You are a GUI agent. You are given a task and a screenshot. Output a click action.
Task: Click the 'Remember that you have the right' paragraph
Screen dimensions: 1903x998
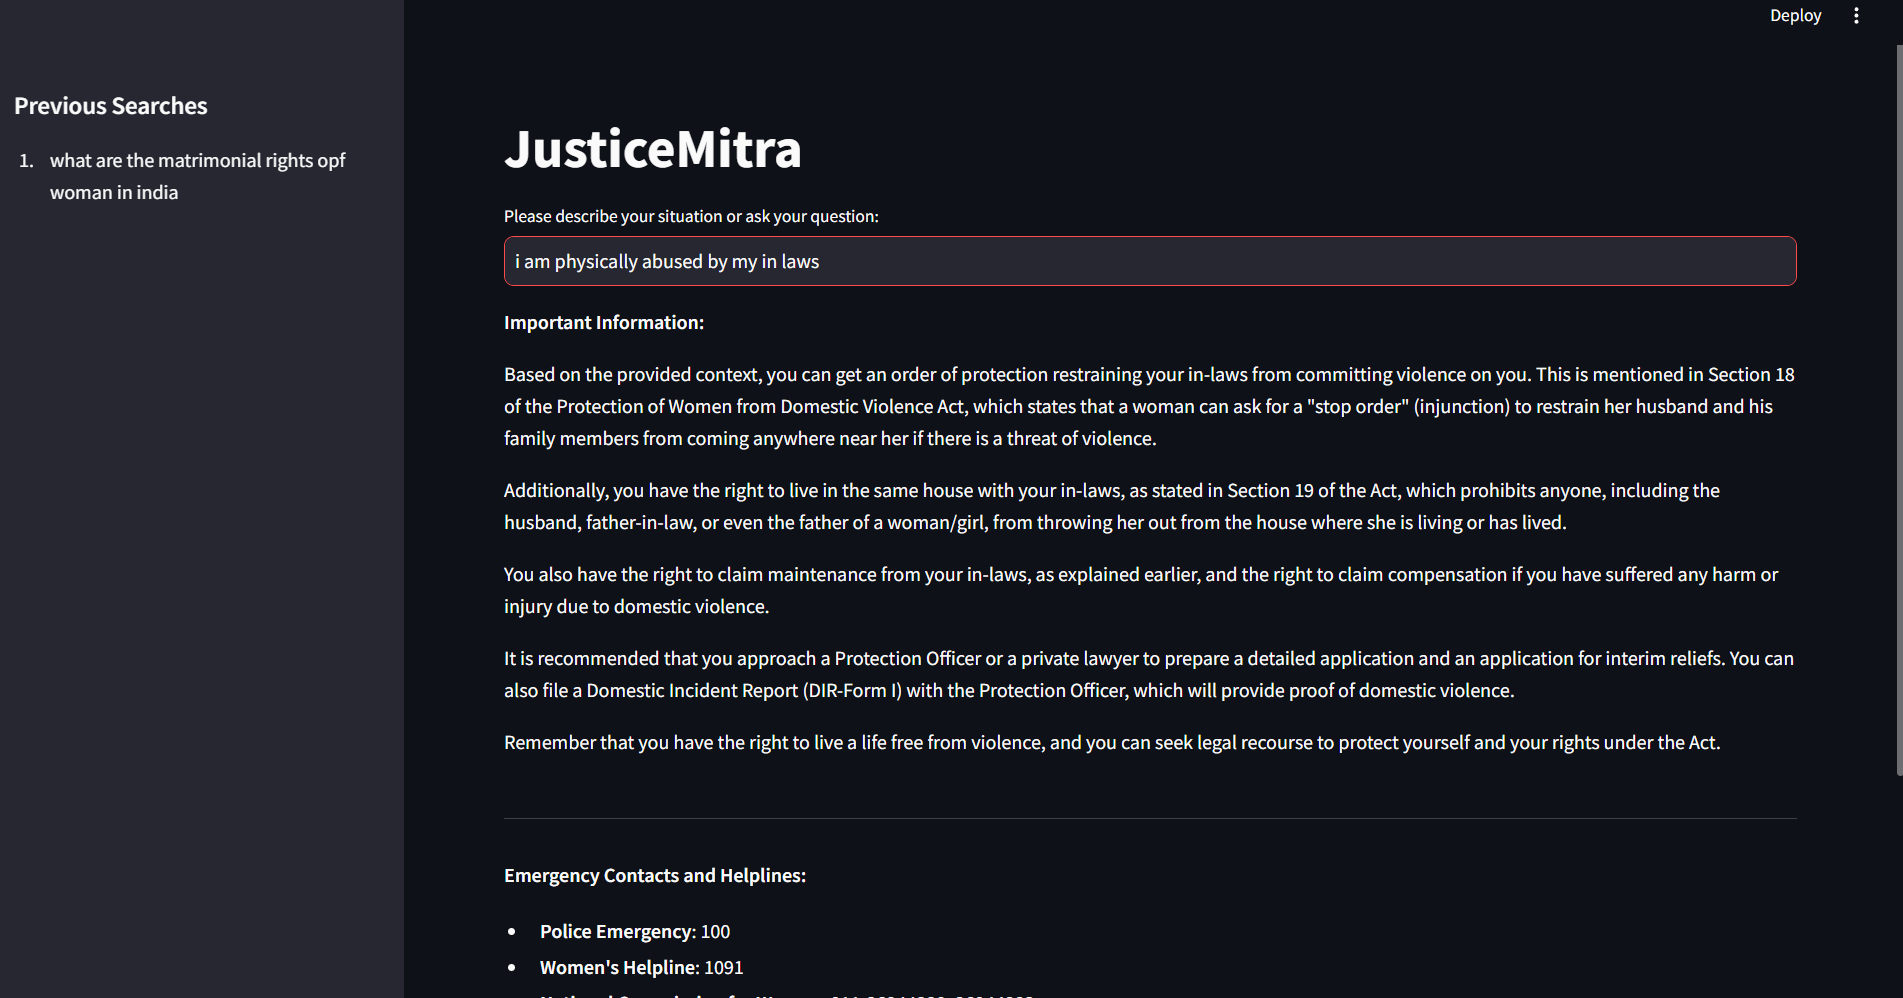coord(1112,742)
